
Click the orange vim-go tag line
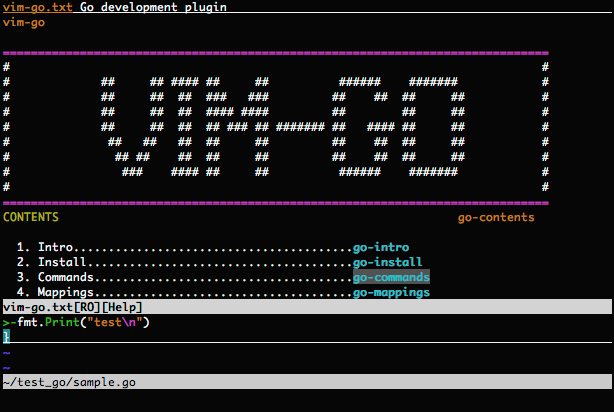(24, 22)
